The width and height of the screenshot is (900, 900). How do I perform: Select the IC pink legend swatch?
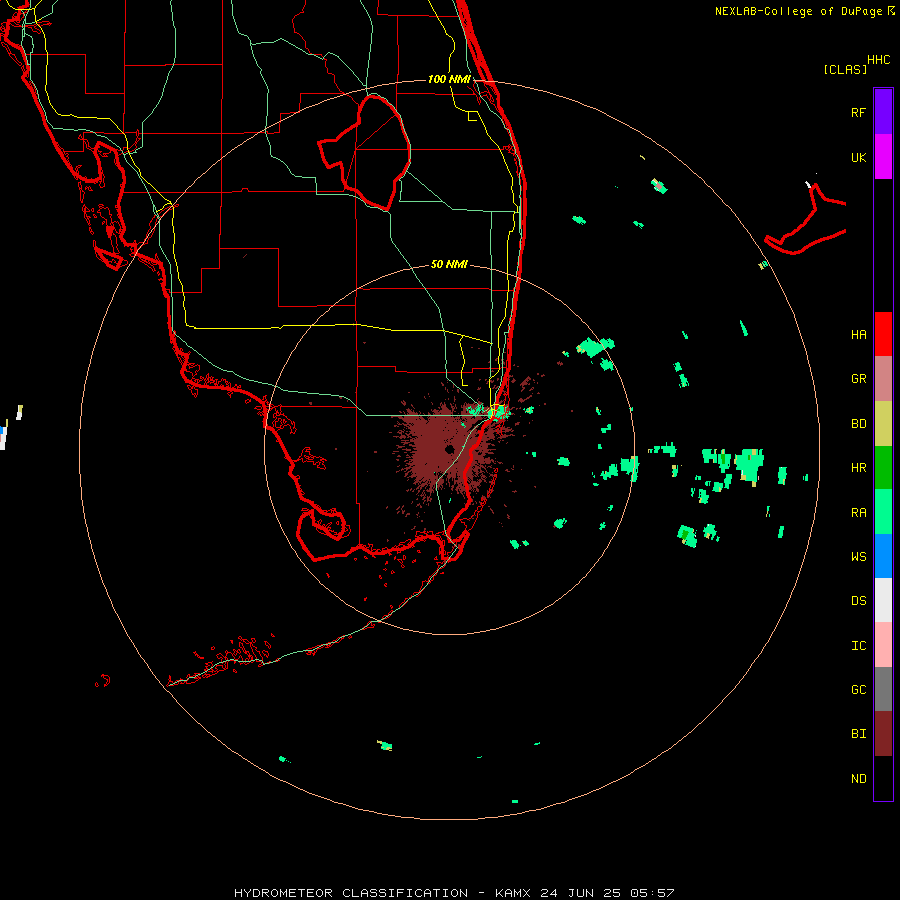tap(883, 645)
